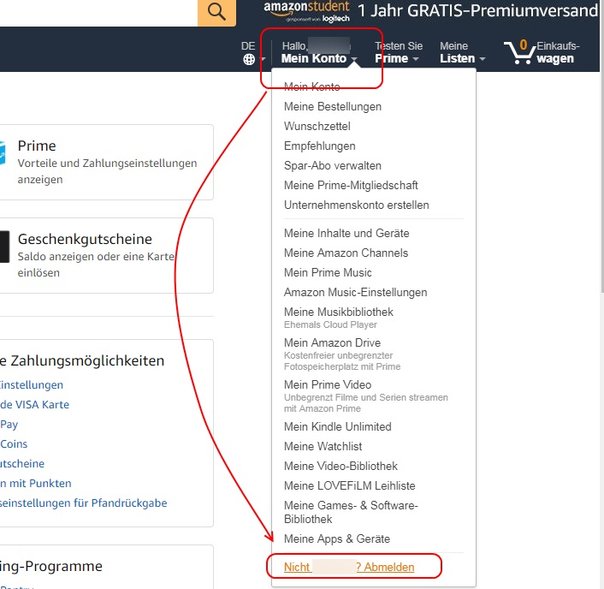Click the Prime box icon

[2, 153]
